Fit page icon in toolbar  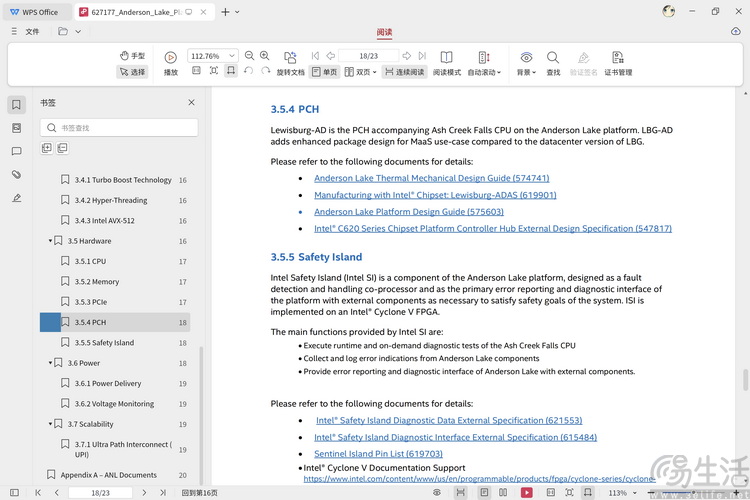coord(214,71)
